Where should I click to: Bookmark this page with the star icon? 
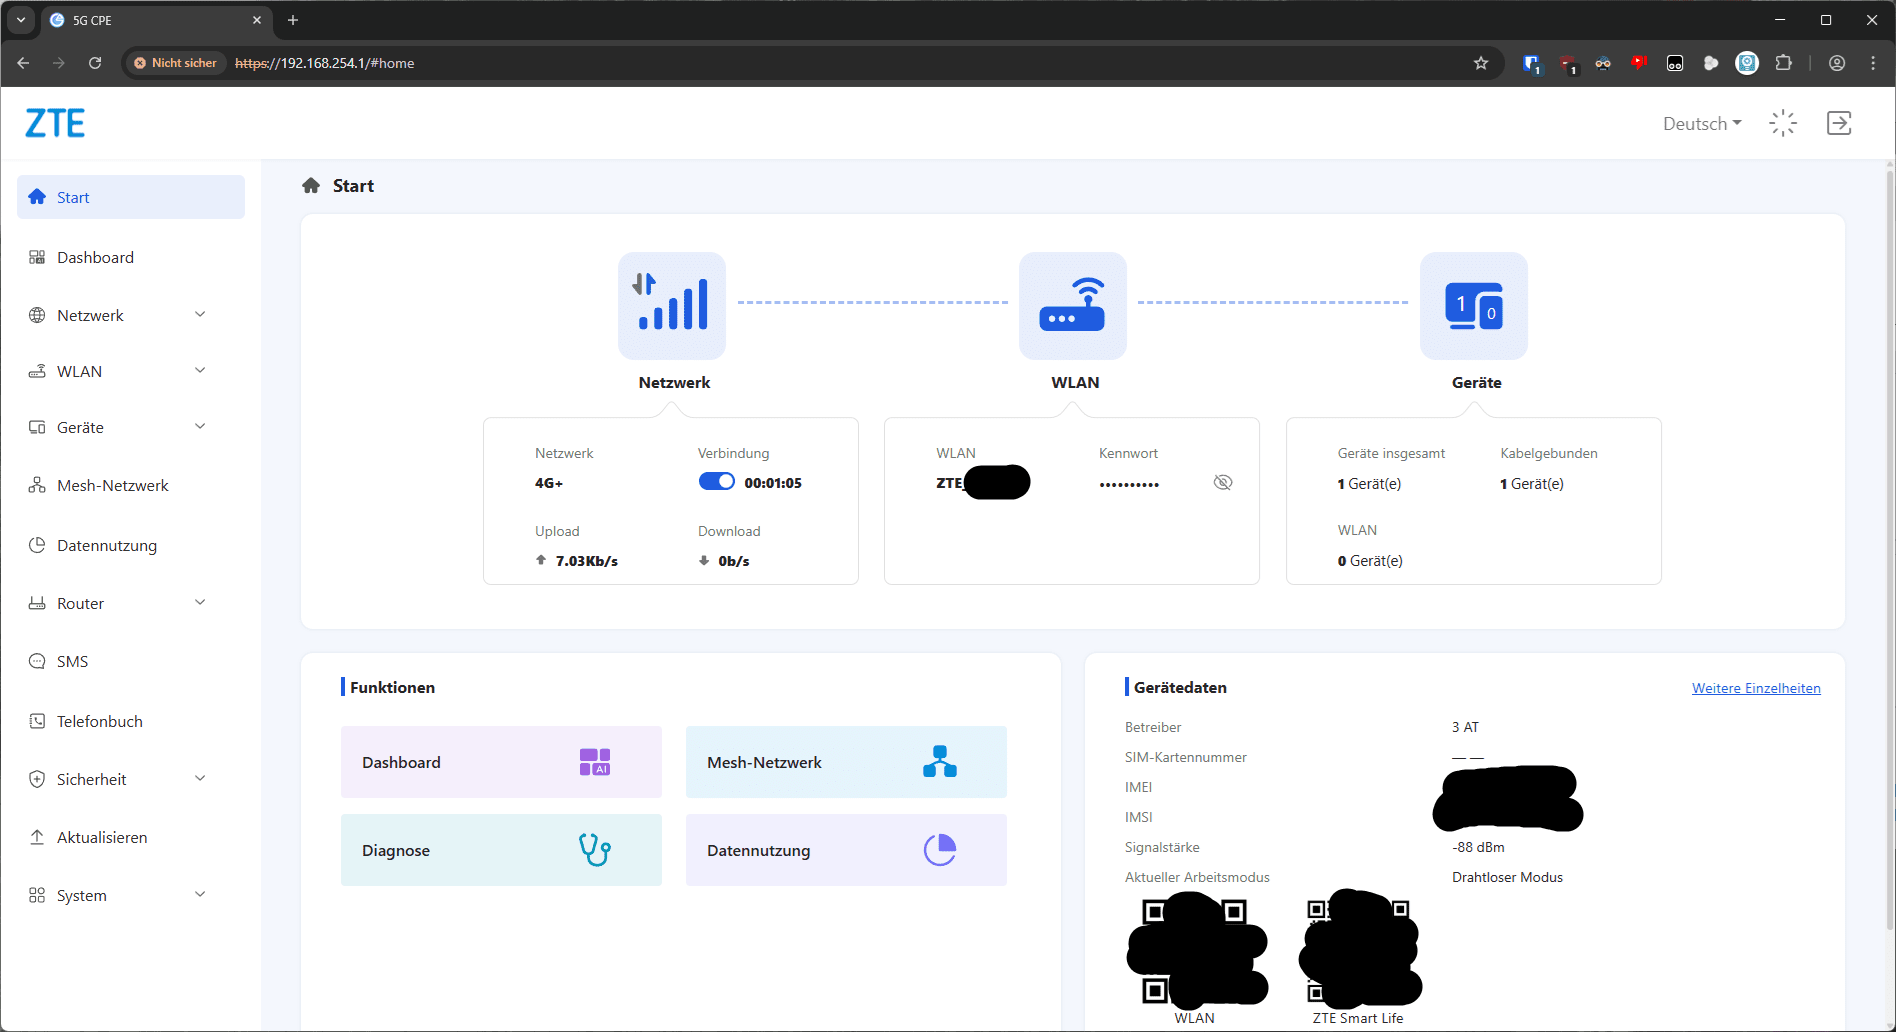(x=1481, y=63)
